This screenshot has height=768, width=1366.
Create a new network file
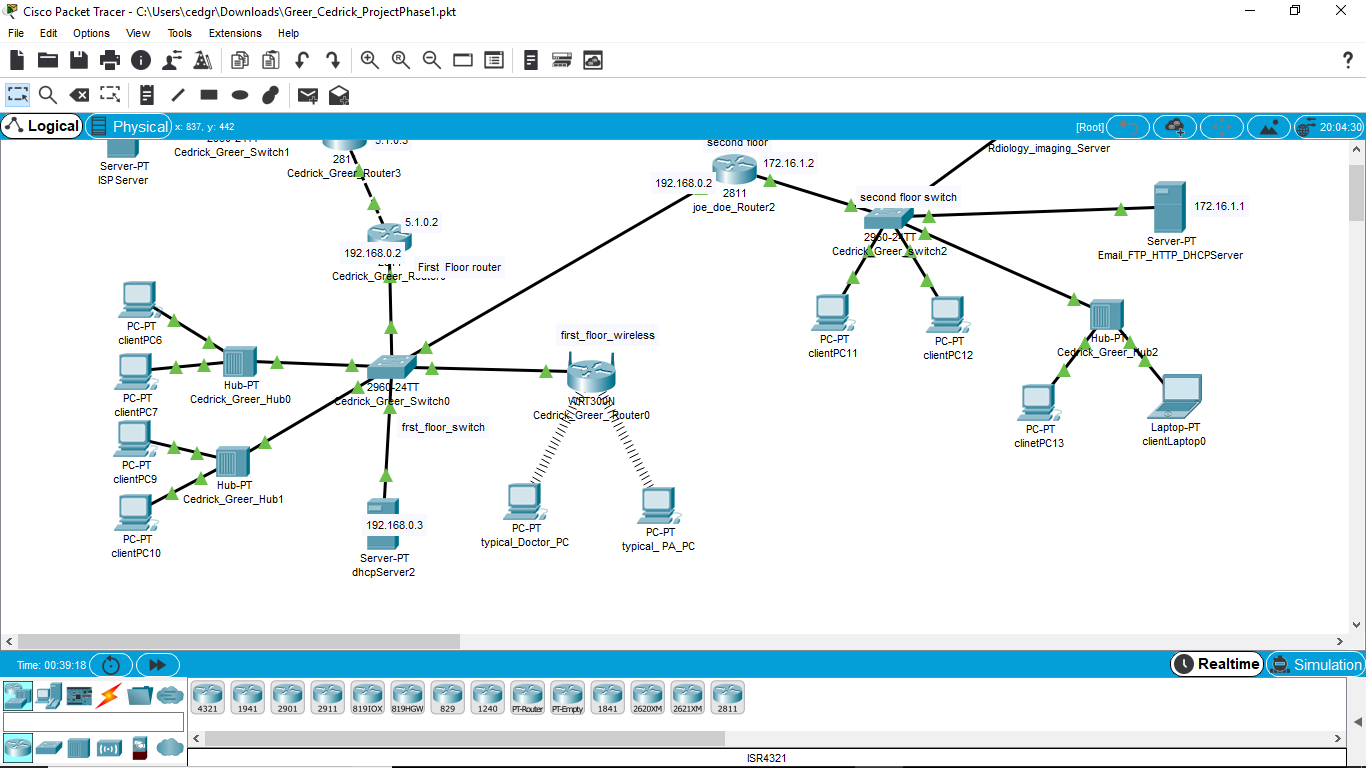pyautogui.click(x=17, y=60)
